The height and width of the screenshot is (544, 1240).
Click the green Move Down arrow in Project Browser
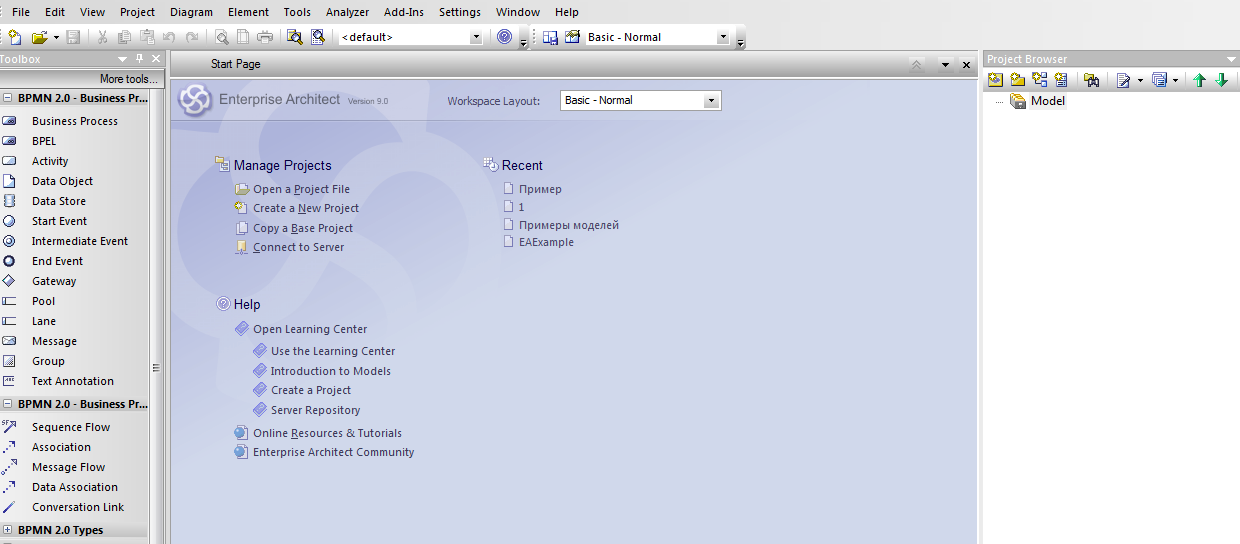(1221, 80)
